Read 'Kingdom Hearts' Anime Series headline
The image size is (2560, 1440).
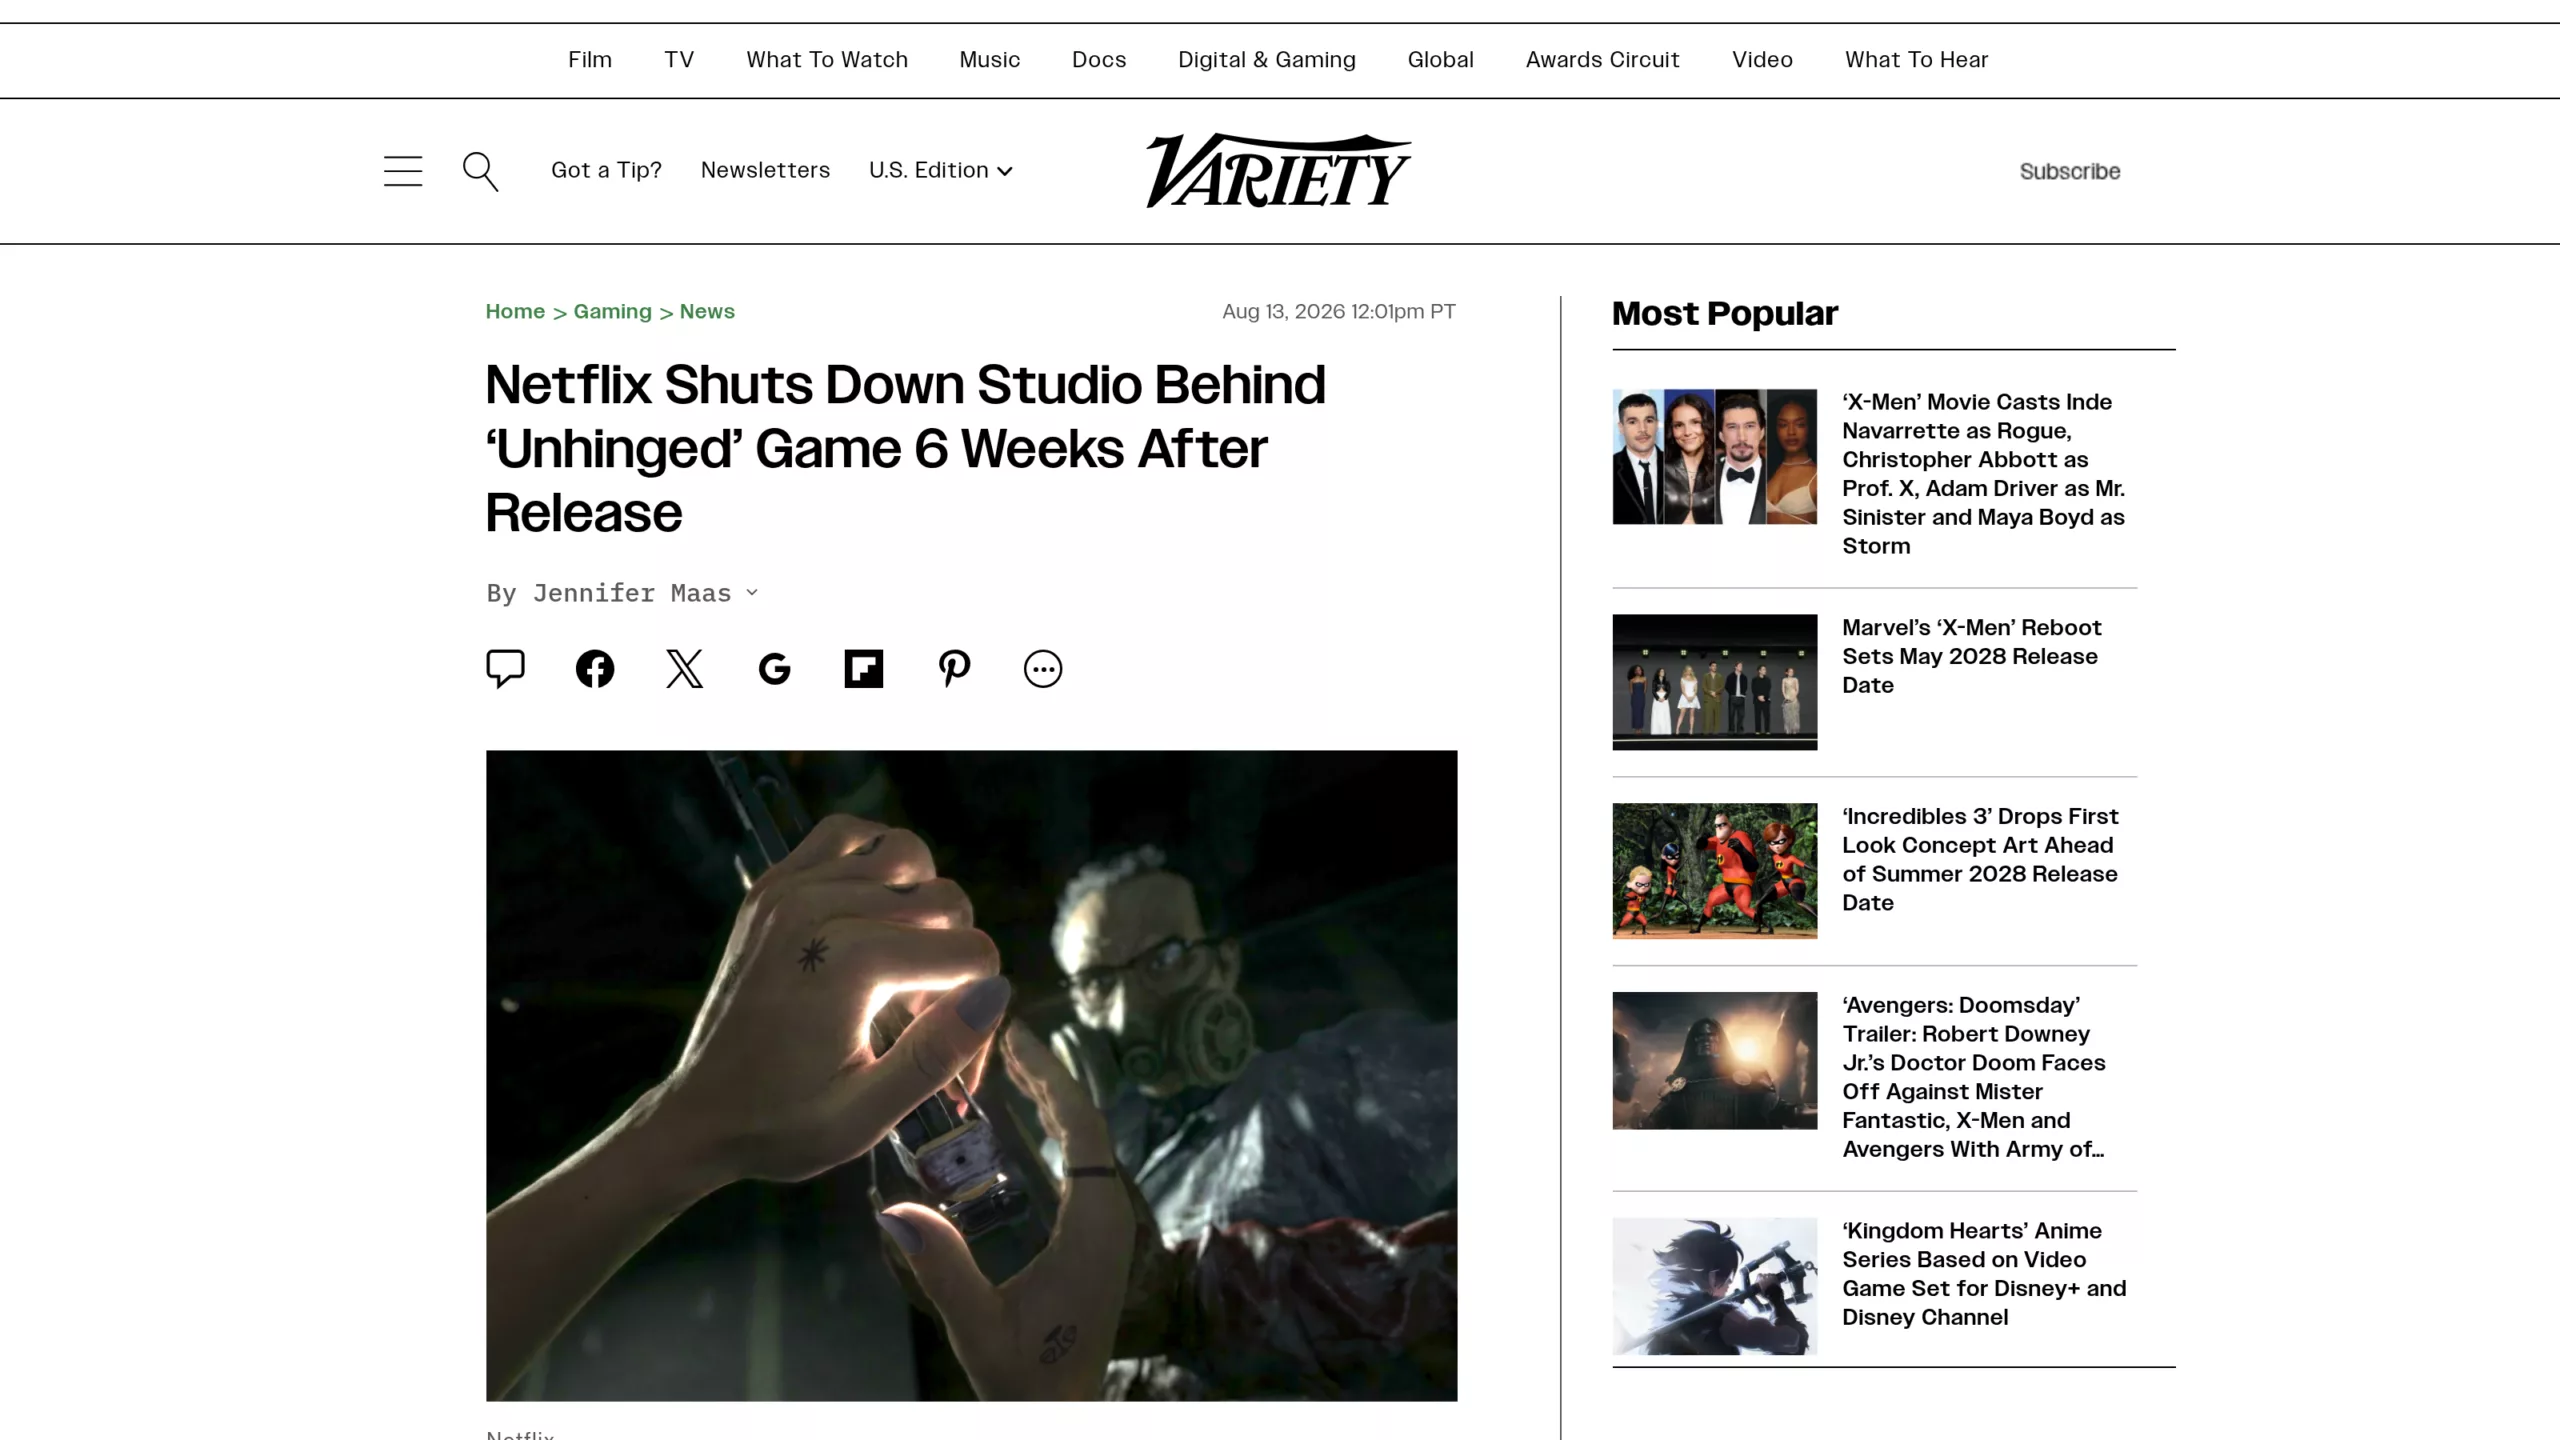coord(1984,1274)
